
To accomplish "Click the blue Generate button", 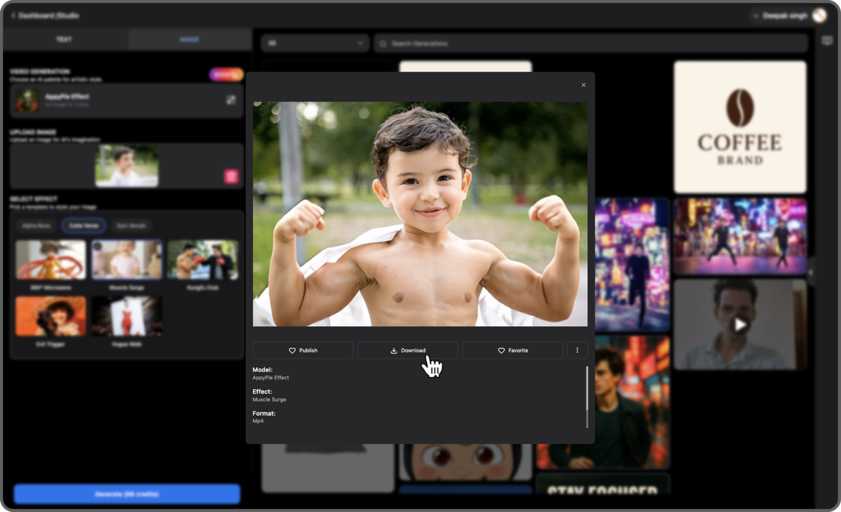I will coord(127,494).
